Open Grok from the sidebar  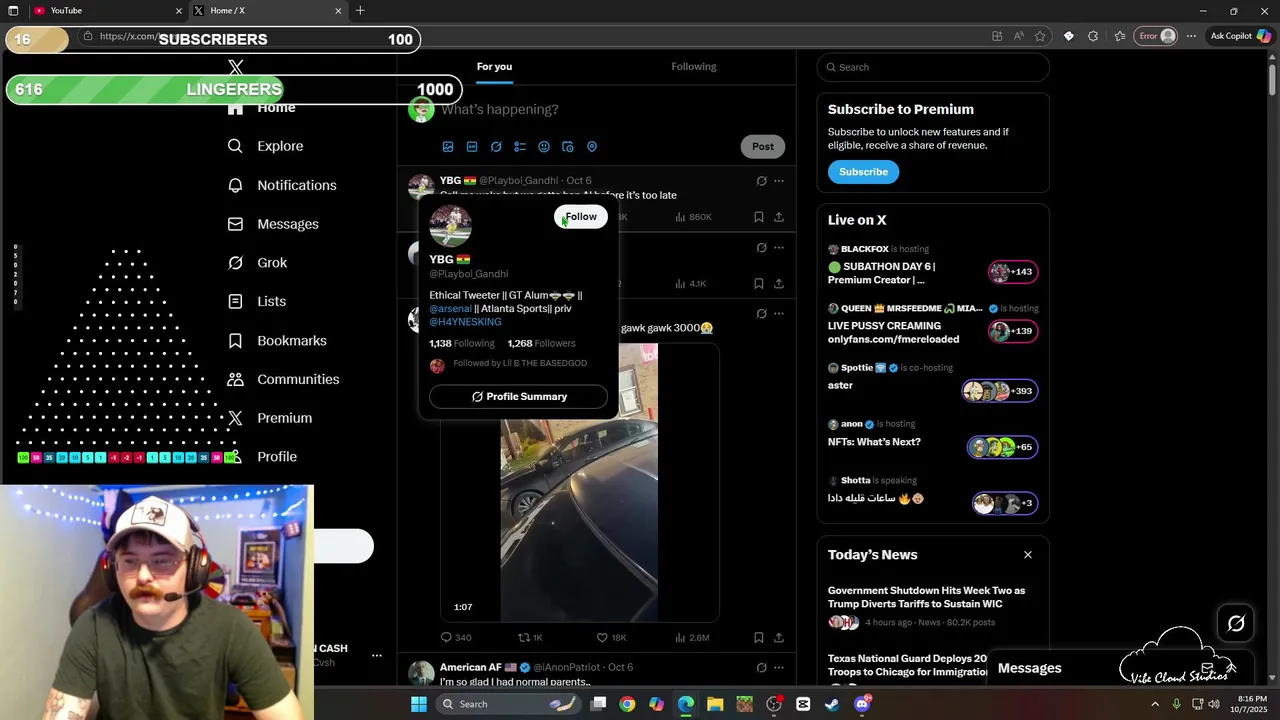click(257, 263)
